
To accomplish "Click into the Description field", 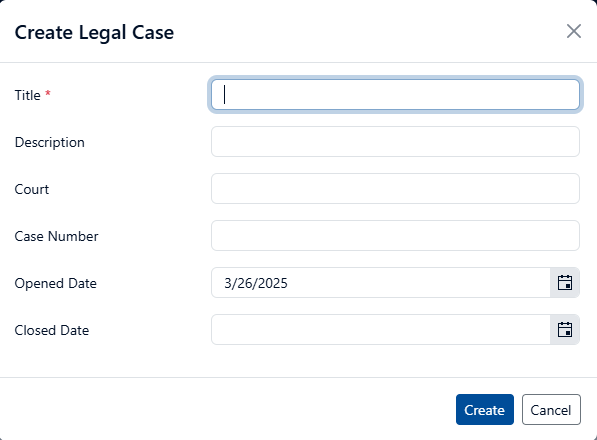I will 395,142.
